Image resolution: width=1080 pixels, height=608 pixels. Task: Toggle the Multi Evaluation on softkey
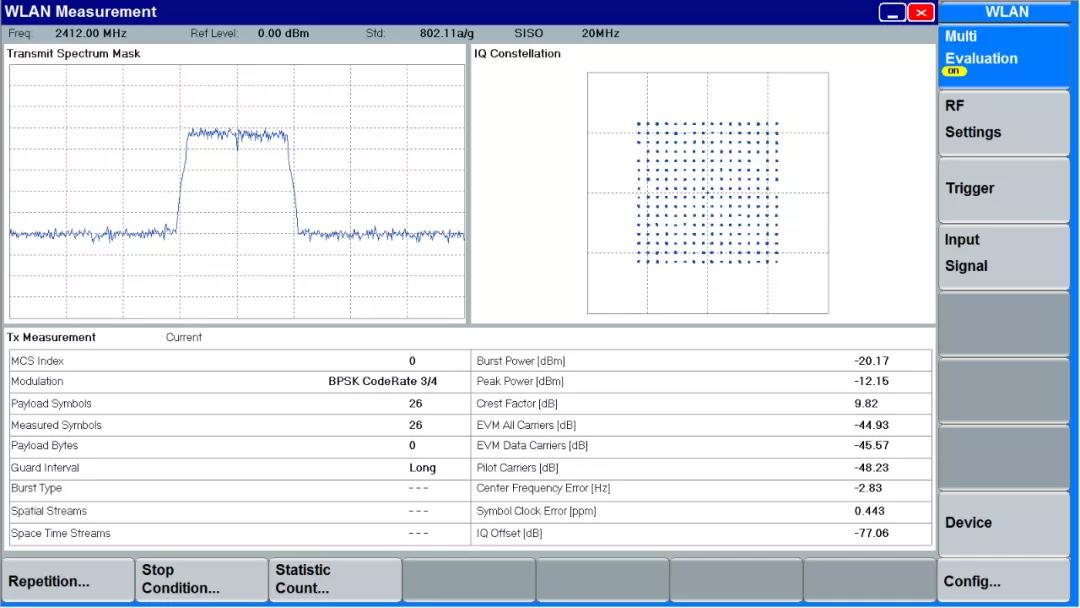pos(1003,56)
